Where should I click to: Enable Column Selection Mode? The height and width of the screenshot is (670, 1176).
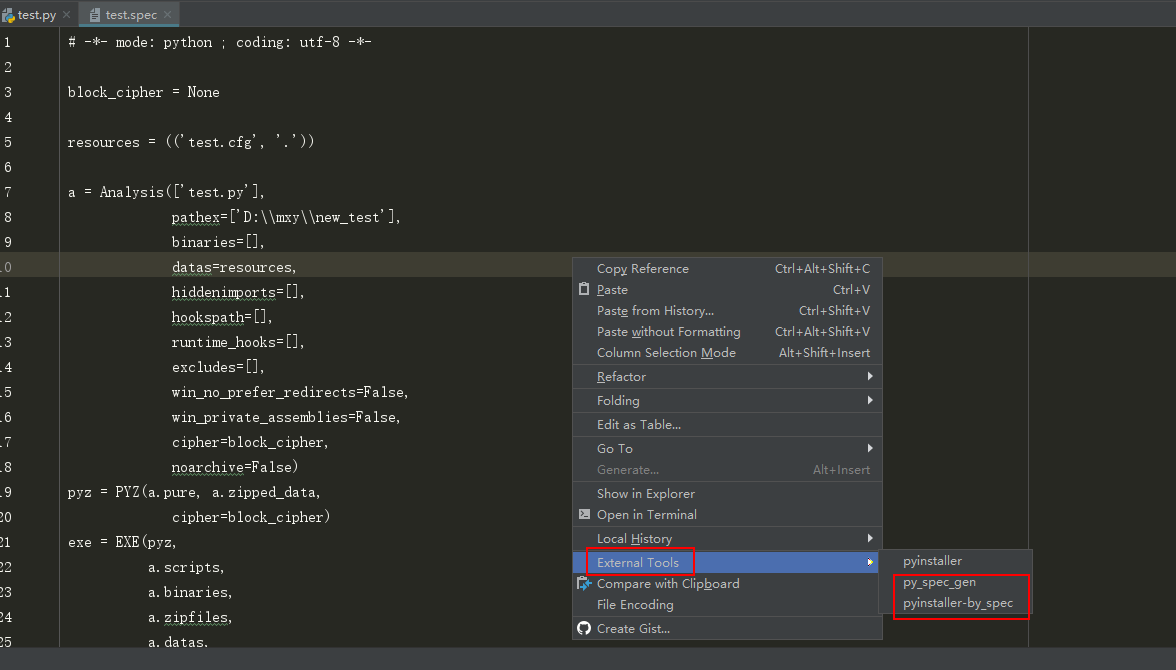click(666, 352)
